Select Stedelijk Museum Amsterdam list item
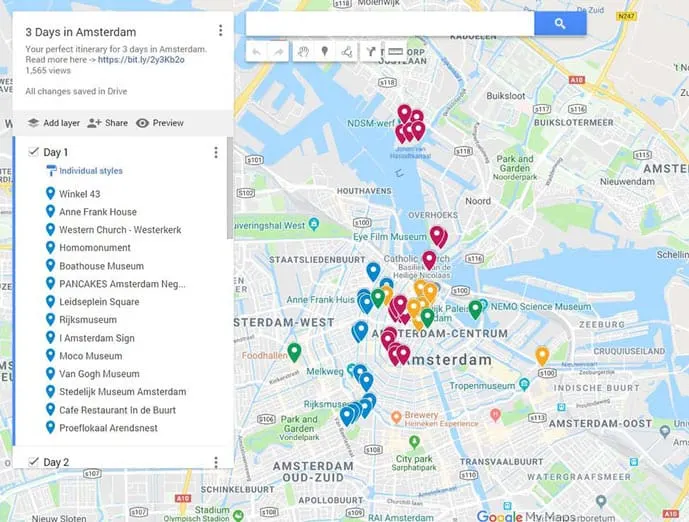 [x=123, y=392]
